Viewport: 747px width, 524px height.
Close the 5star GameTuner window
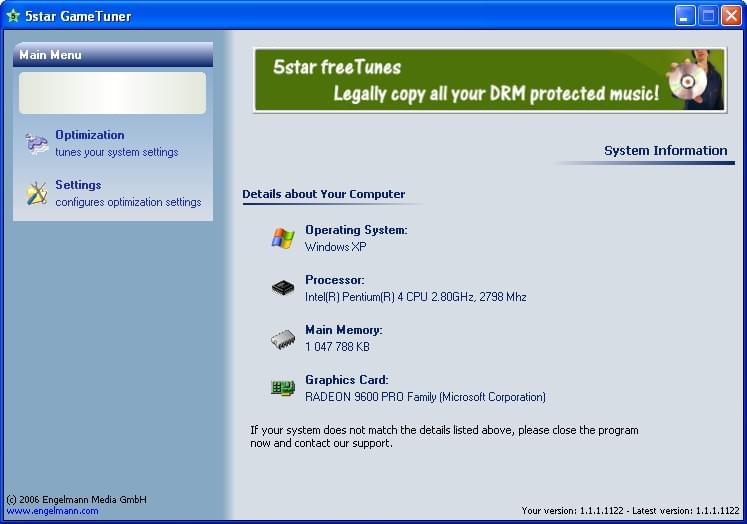pyautogui.click(x=731, y=16)
